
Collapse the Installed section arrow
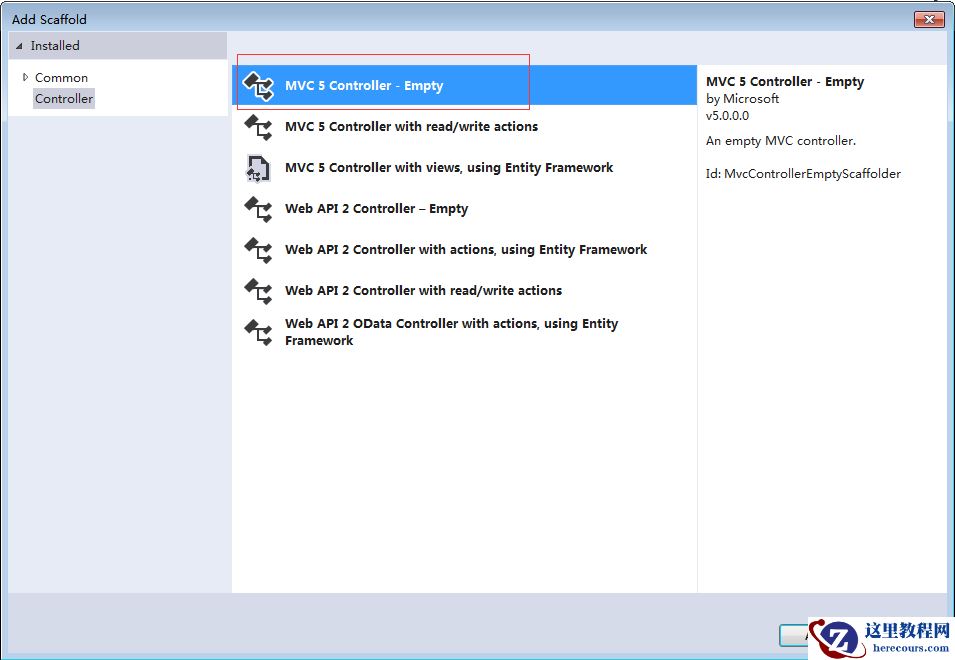tap(19, 46)
